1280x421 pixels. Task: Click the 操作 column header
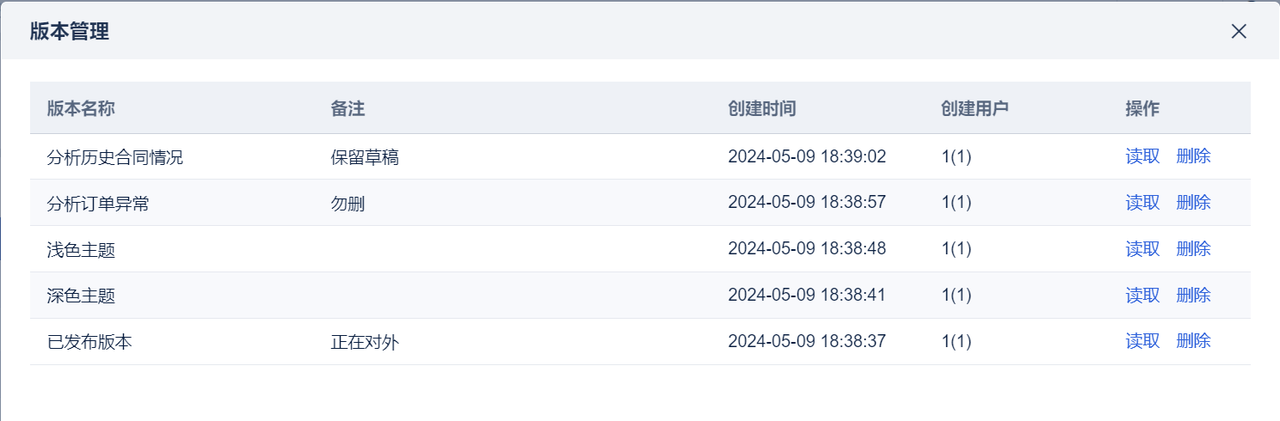[x=1142, y=108]
